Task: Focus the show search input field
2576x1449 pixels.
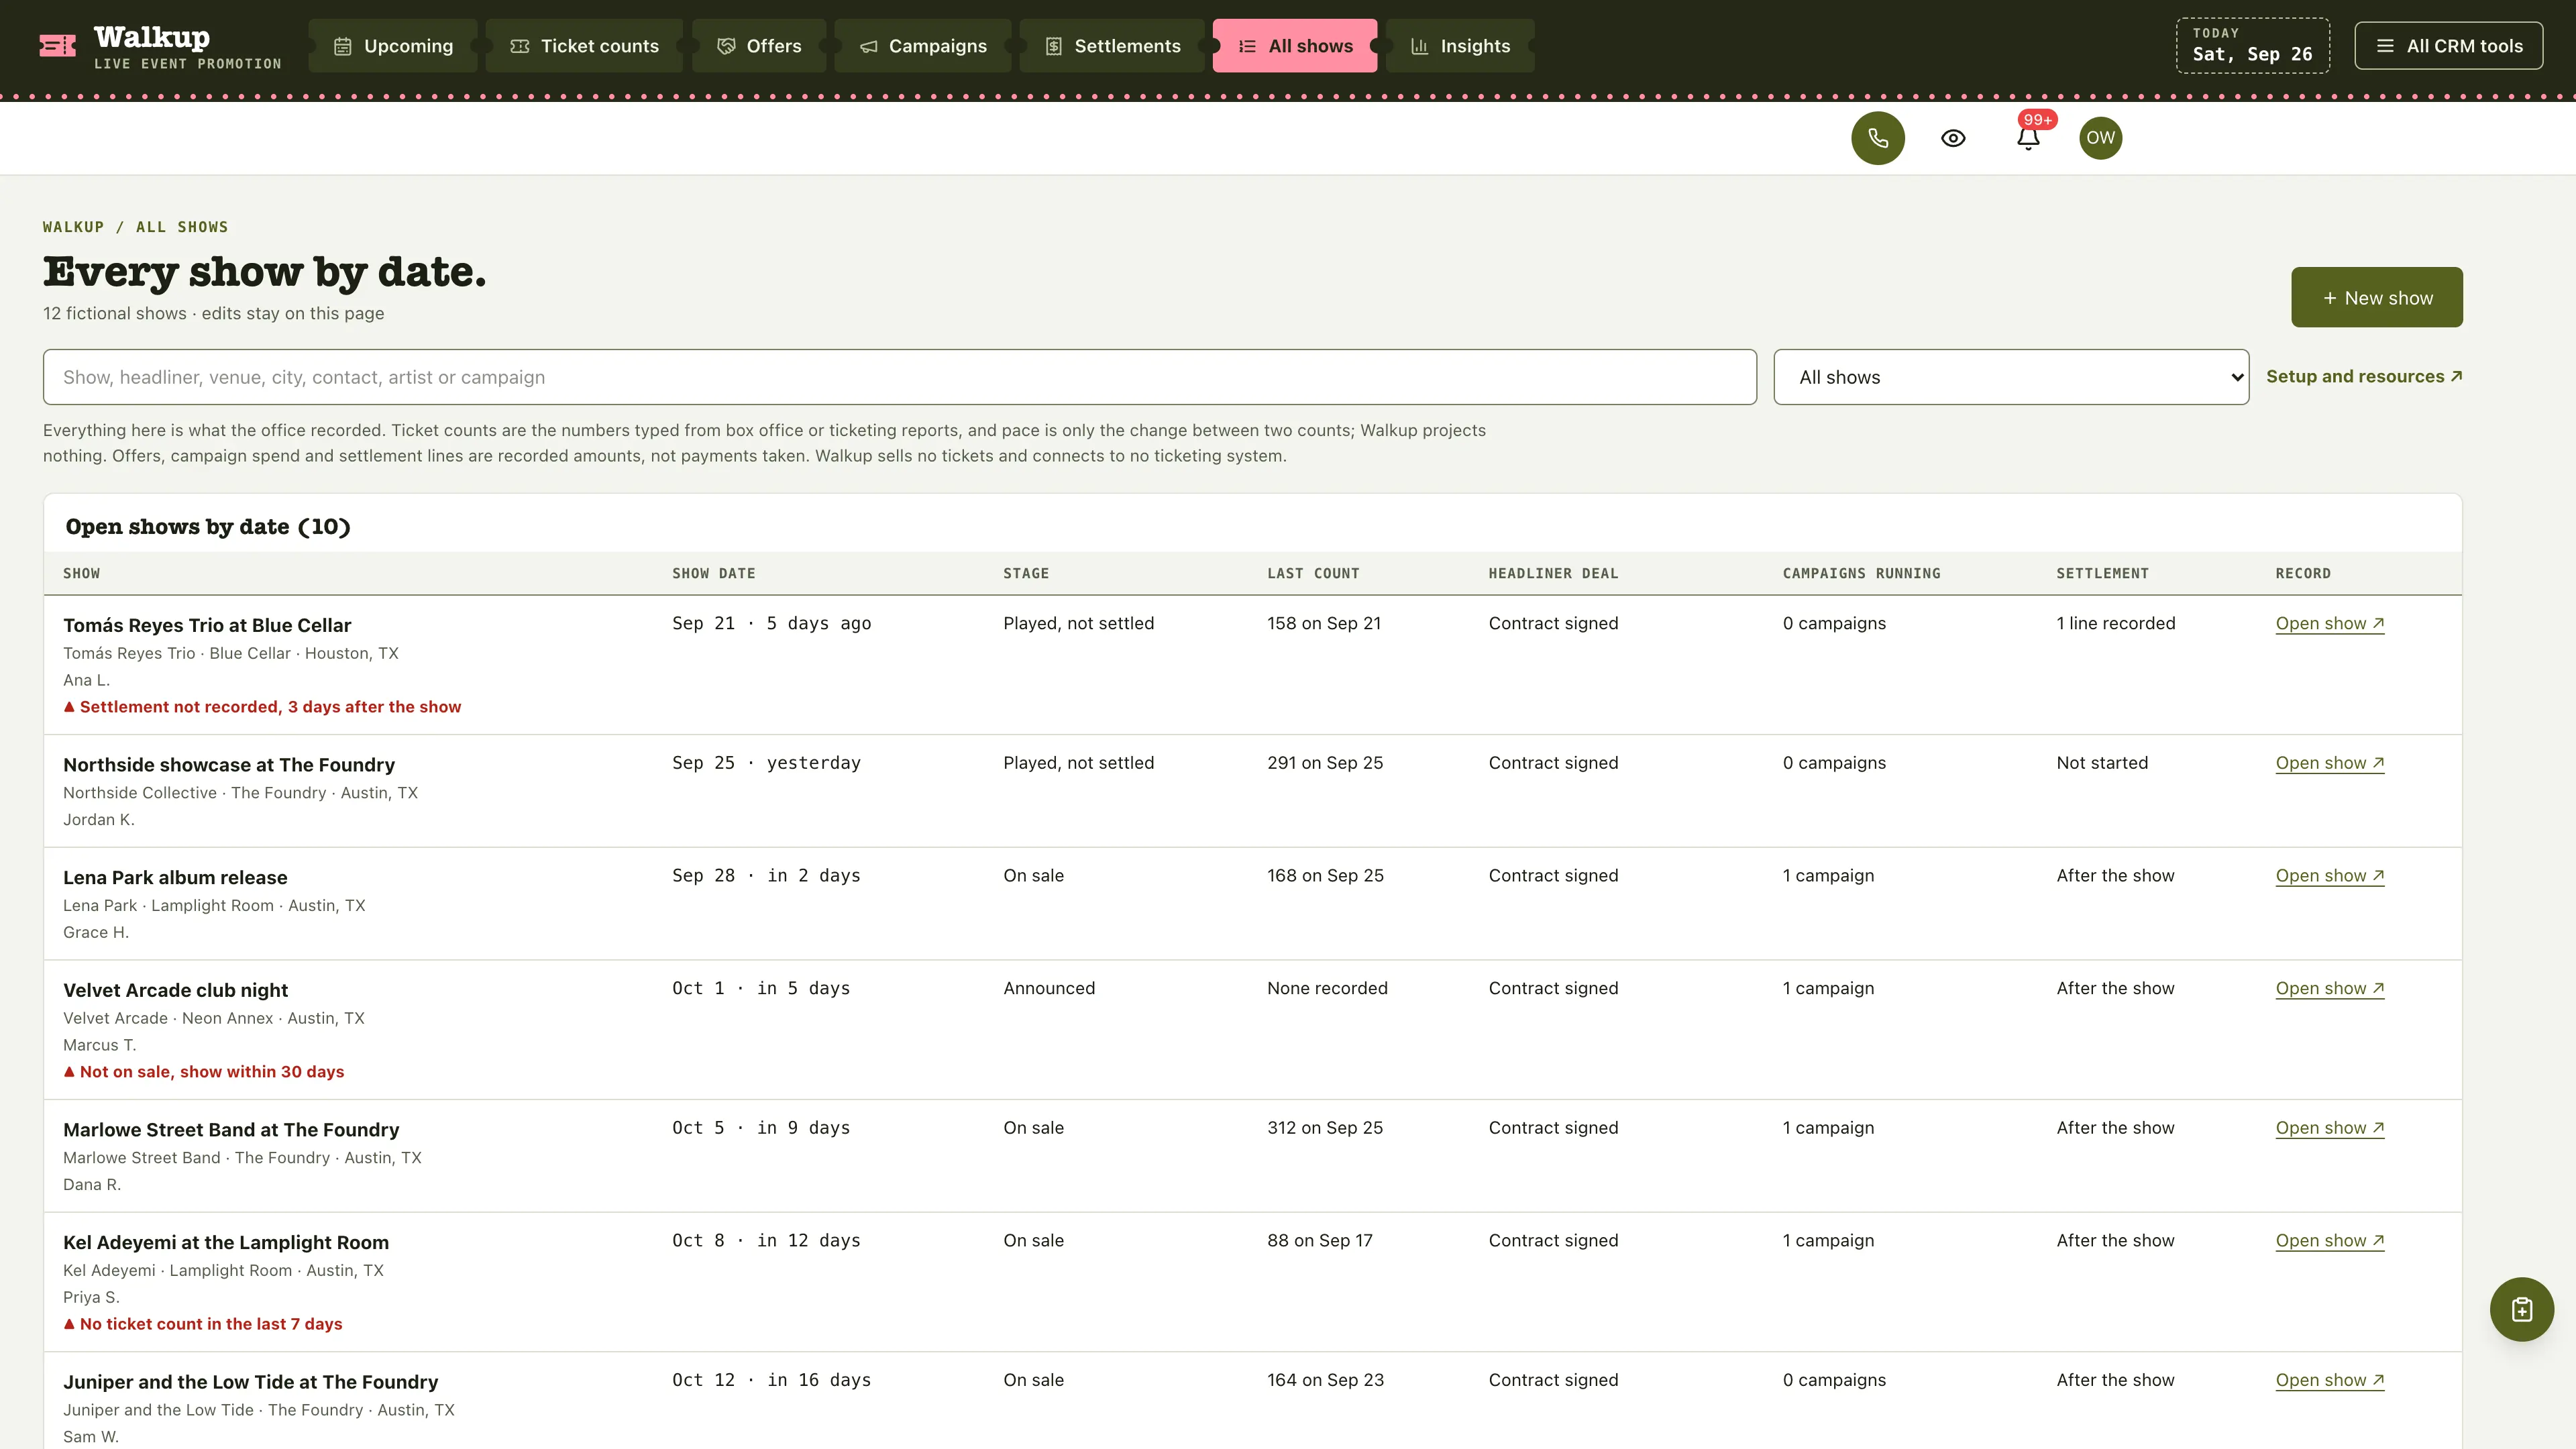Action: click(899, 377)
